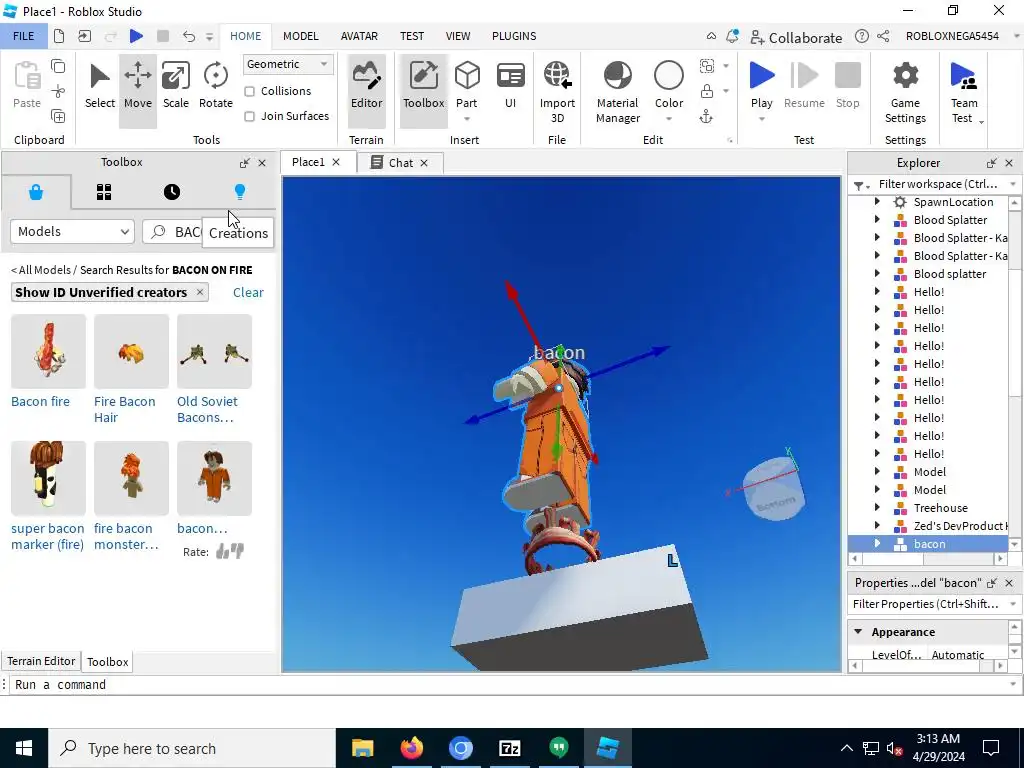Viewport: 1024px width, 768px height.
Task: Click the command bar input
Action: (509, 684)
